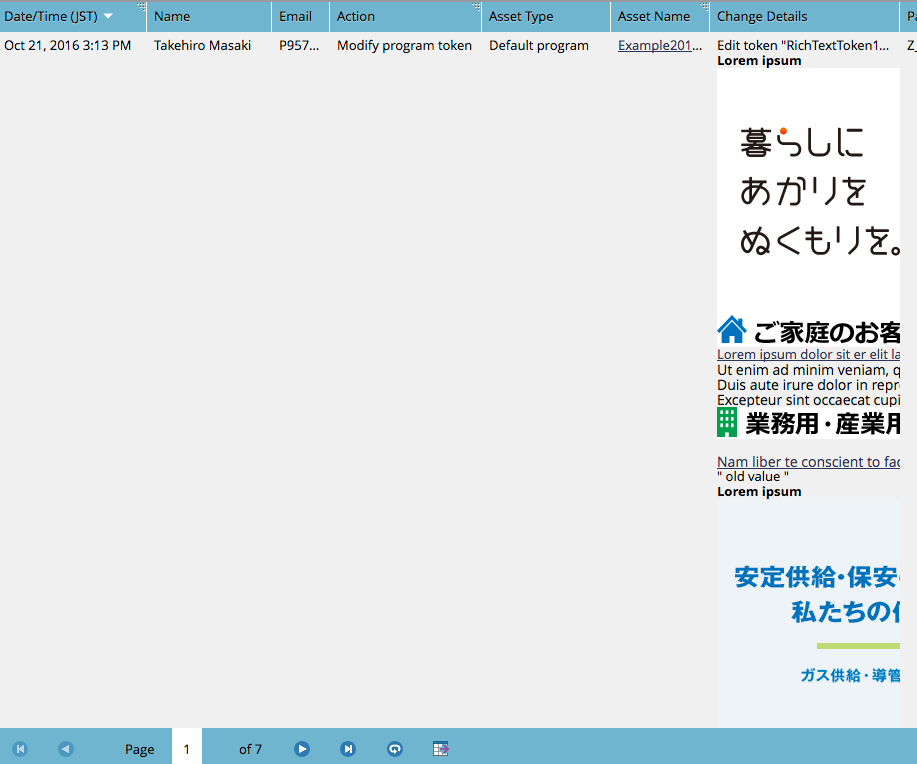Screen dimensions: 917x764
Task: Click the blue house icon
Action: coord(732,330)
